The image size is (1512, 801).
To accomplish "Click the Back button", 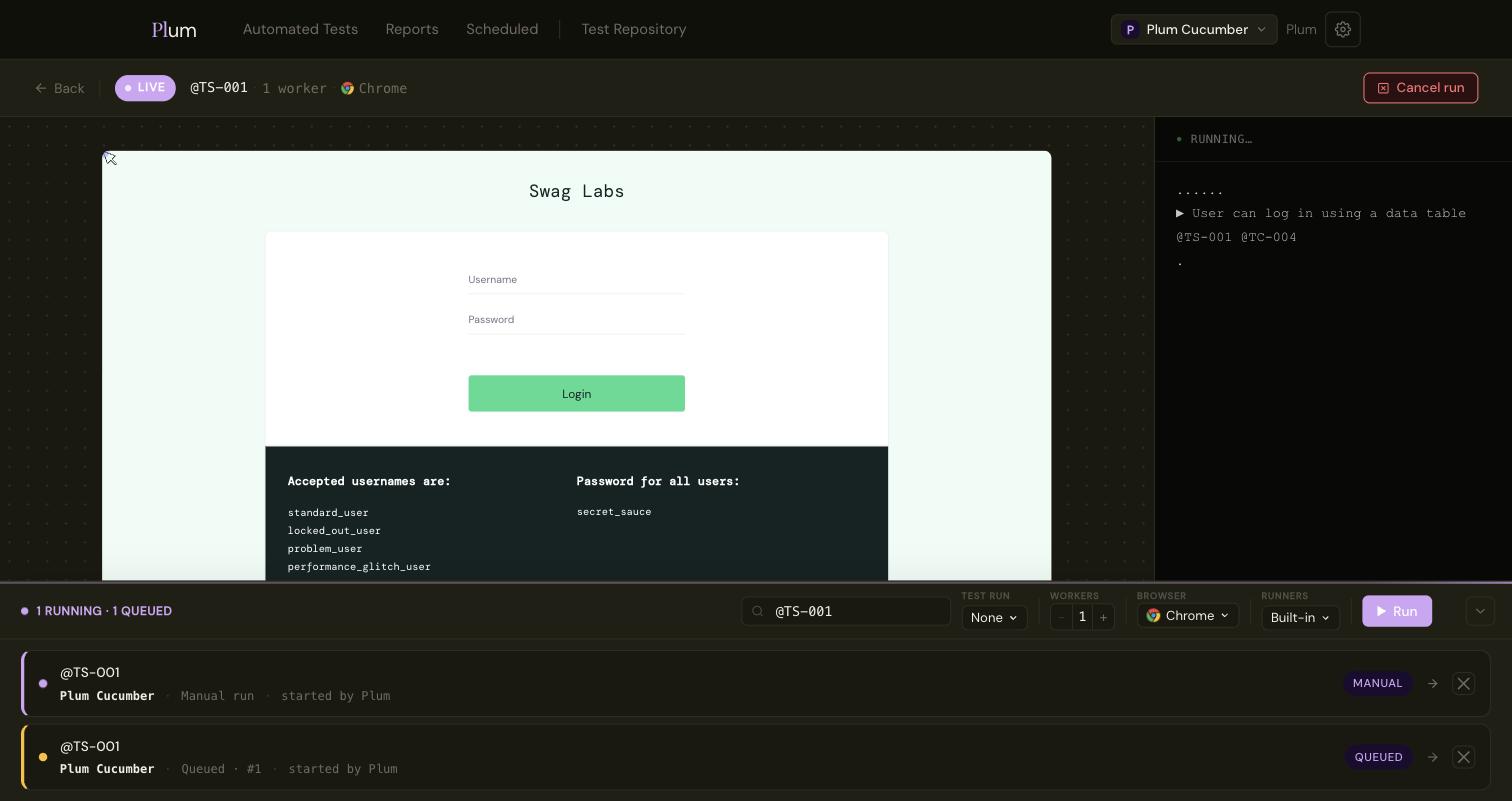I will coord(60,88).
